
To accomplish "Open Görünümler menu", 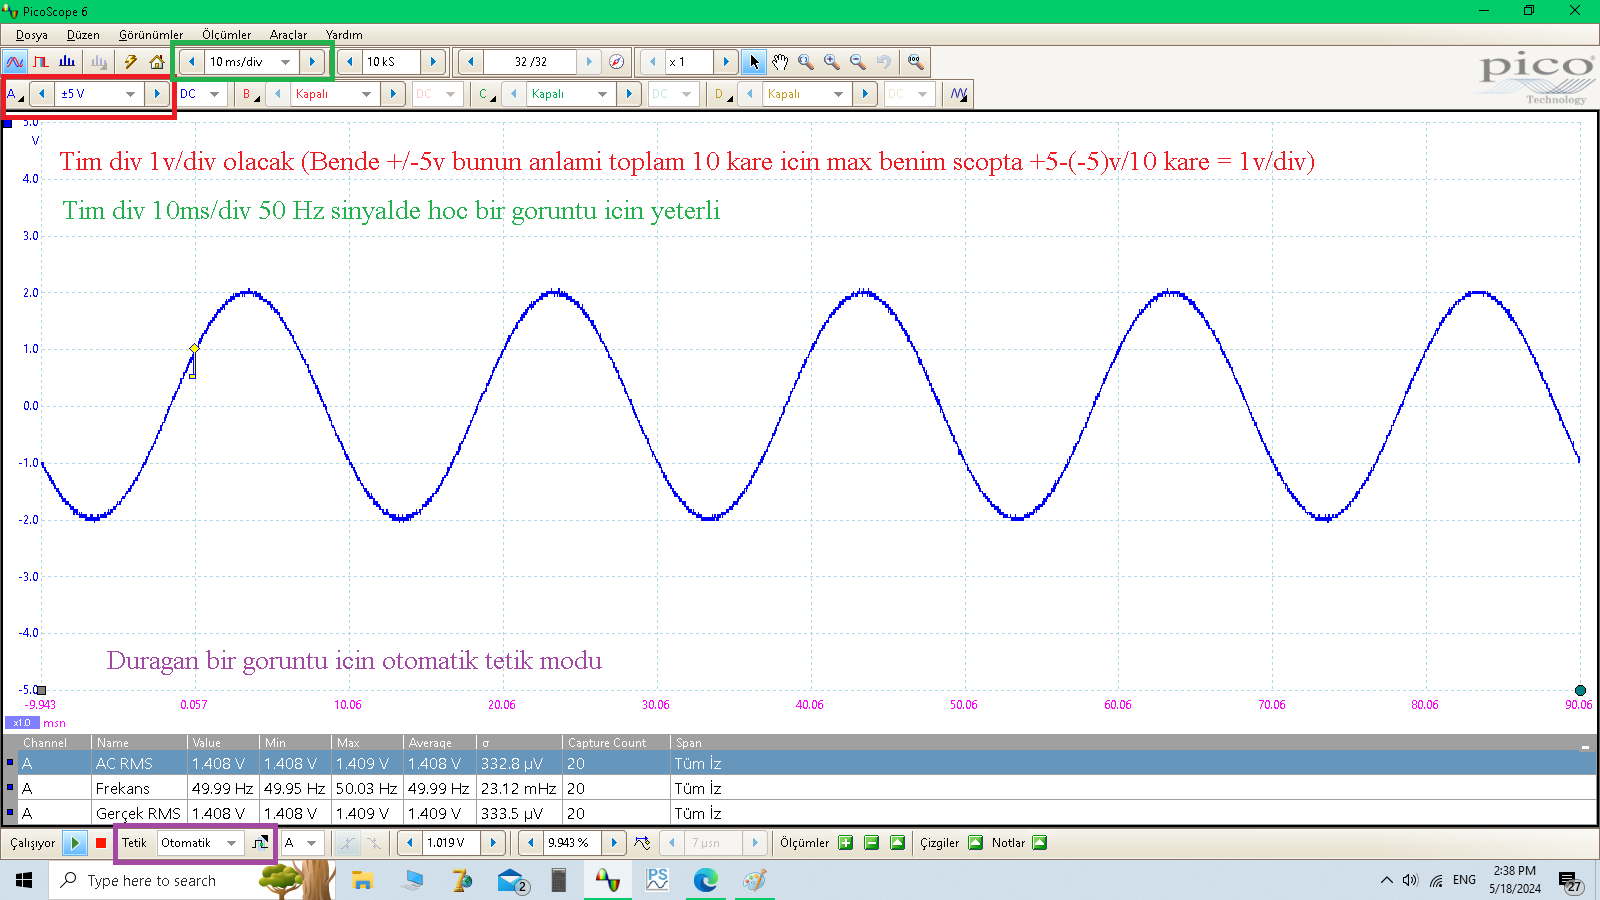I will point(151,35).
